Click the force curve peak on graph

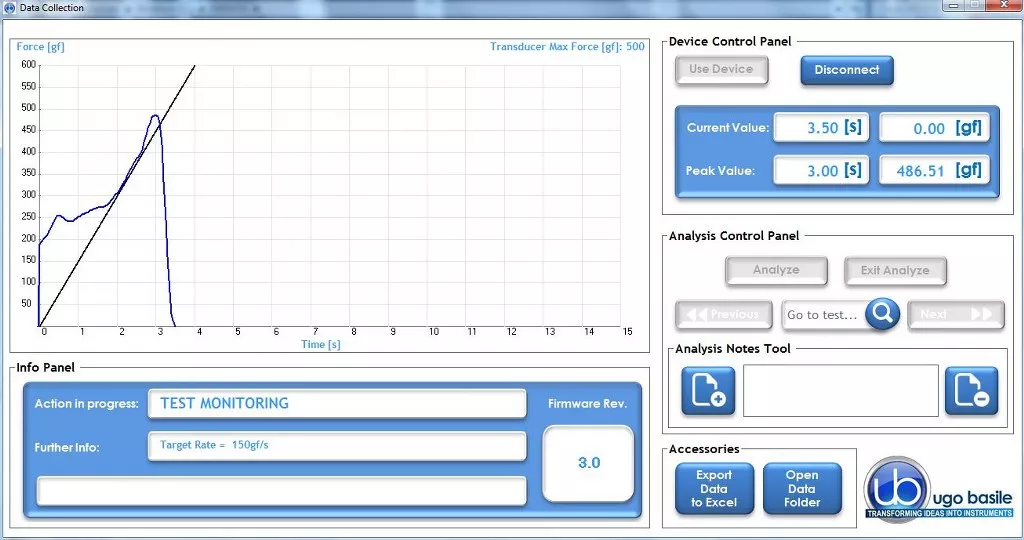coord(155,116)
